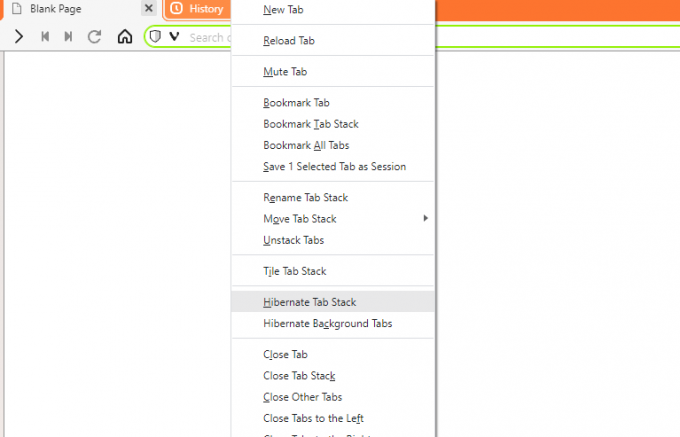Reload the current page
The image size is (680, 437).
point(95,36)
